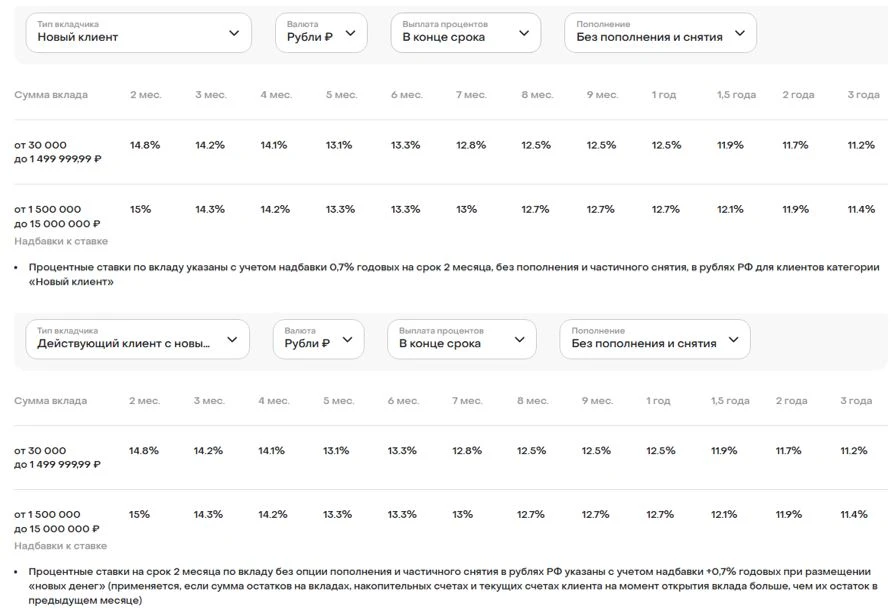Image resolution: width=891 pixels, height=610 pixels.
Task: Open "Надбавки к ставке" link under existing-client table
Action: point(61,546)
